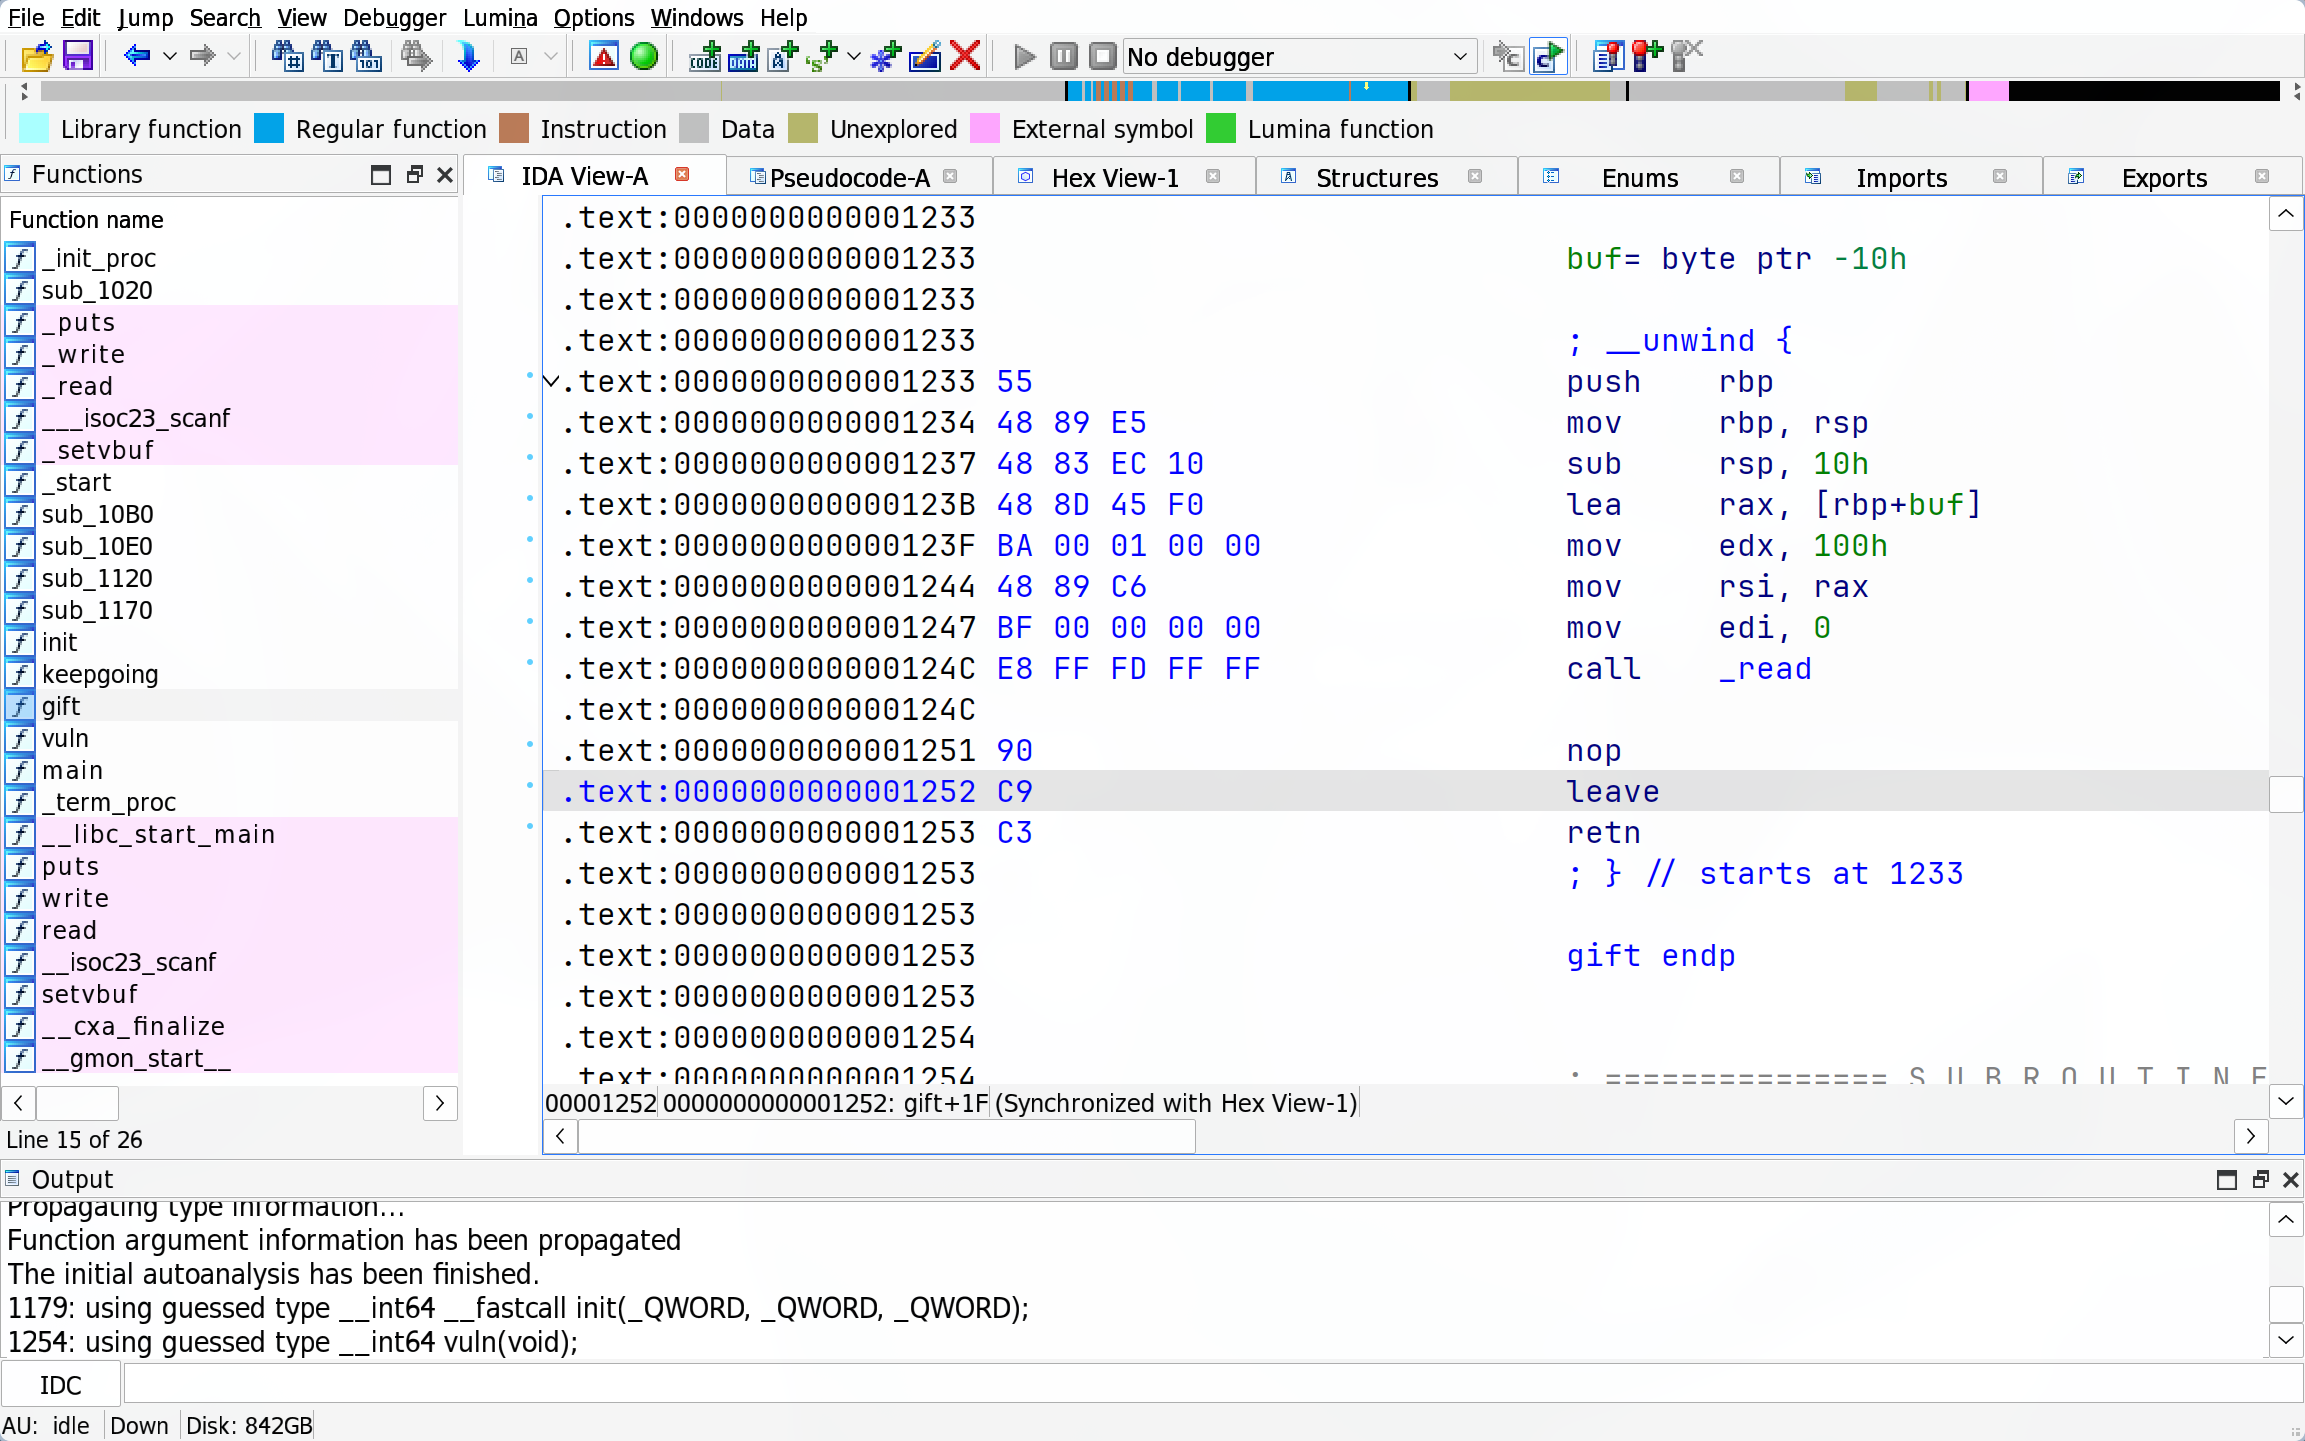The height and width of the screenshot is (1441, 2305).
Task: Switch to the Pseudocode-A tab
Action: coord(848,177)
